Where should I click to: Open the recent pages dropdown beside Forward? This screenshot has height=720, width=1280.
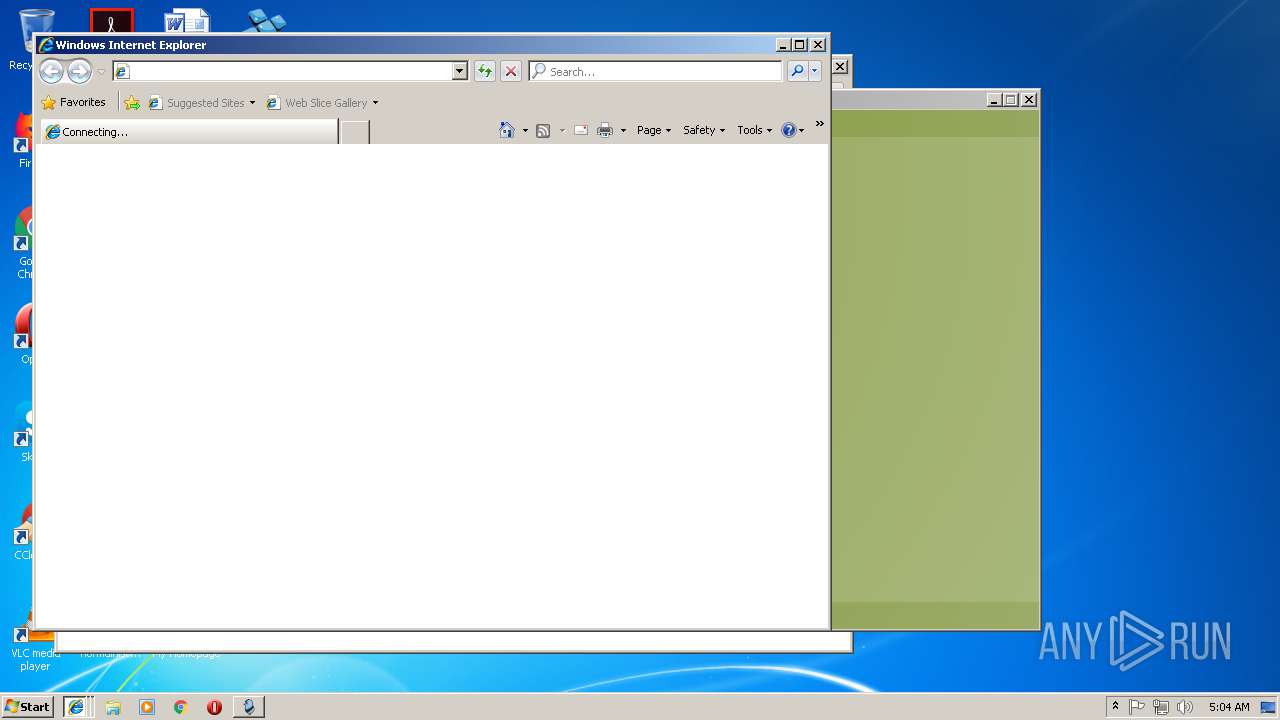[x=101, y=72]
